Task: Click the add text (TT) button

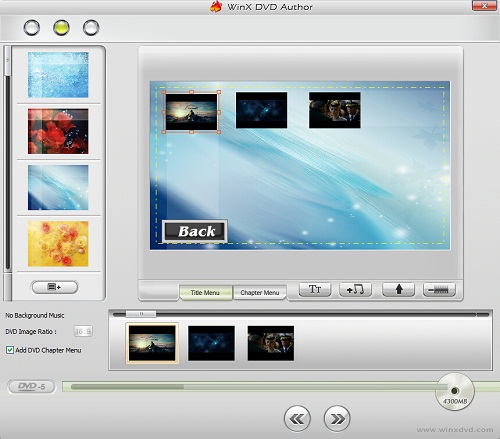Action: [315, 289]
